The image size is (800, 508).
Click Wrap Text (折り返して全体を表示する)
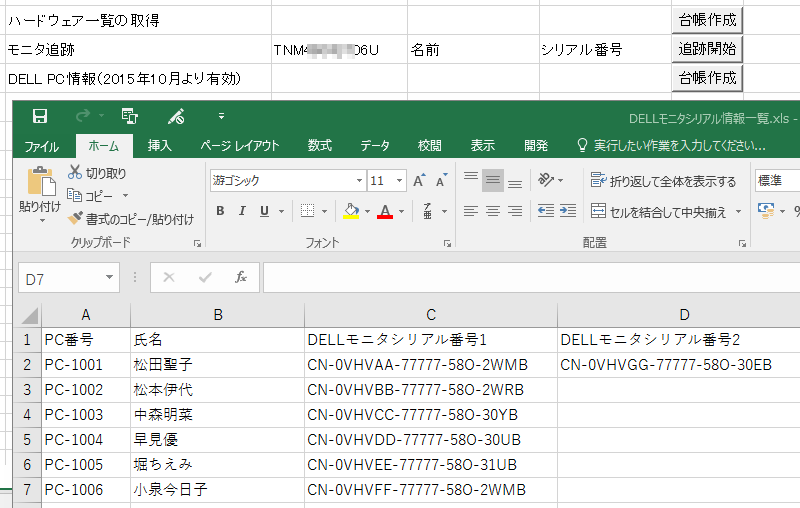point(663,181)
